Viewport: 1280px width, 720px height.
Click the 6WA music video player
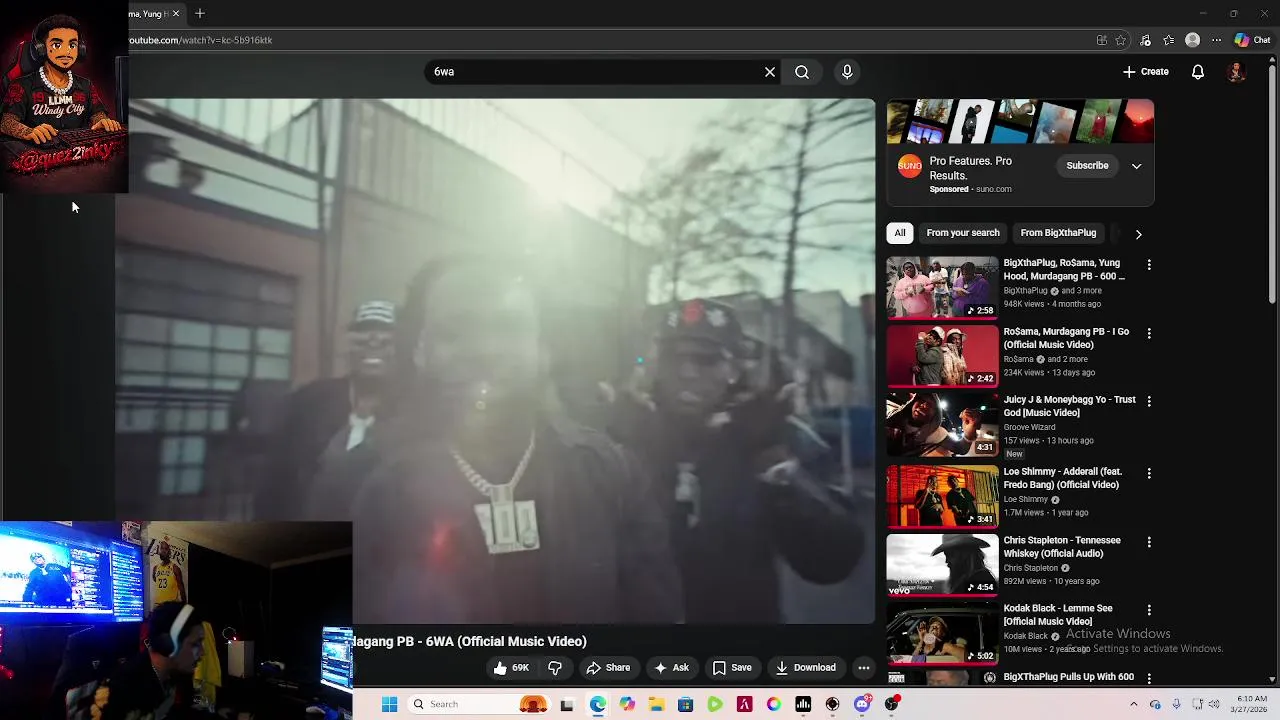495,360
